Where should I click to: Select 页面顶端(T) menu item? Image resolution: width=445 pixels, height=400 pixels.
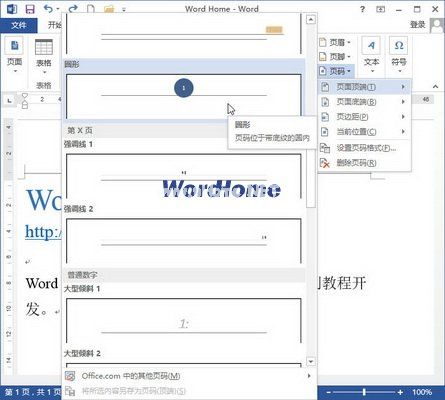[364, 87]
